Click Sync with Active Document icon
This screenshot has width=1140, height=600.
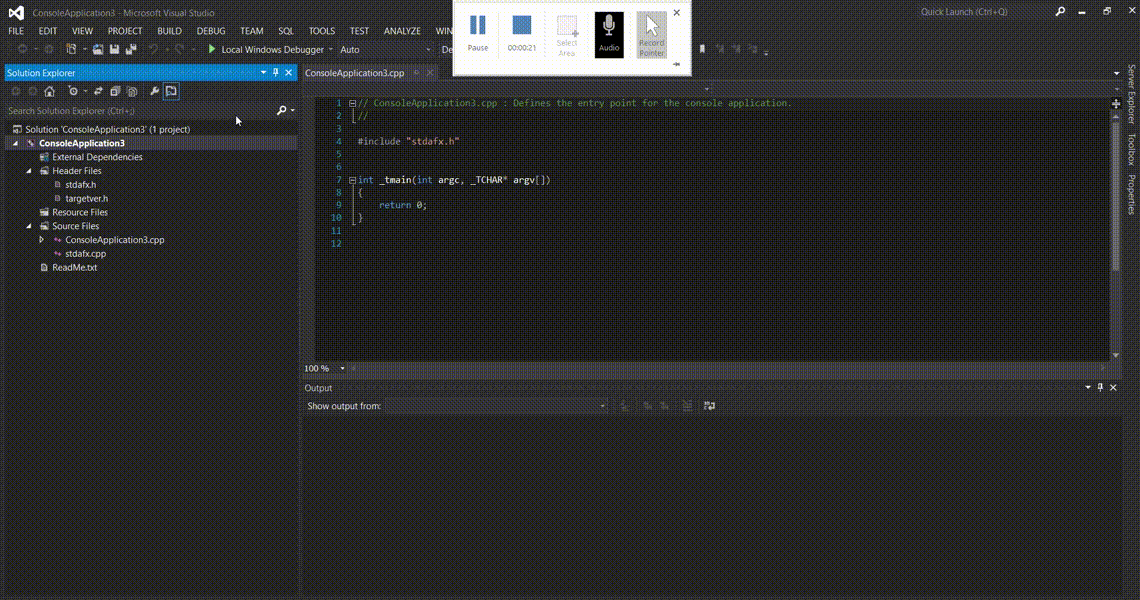click(98, 92)
